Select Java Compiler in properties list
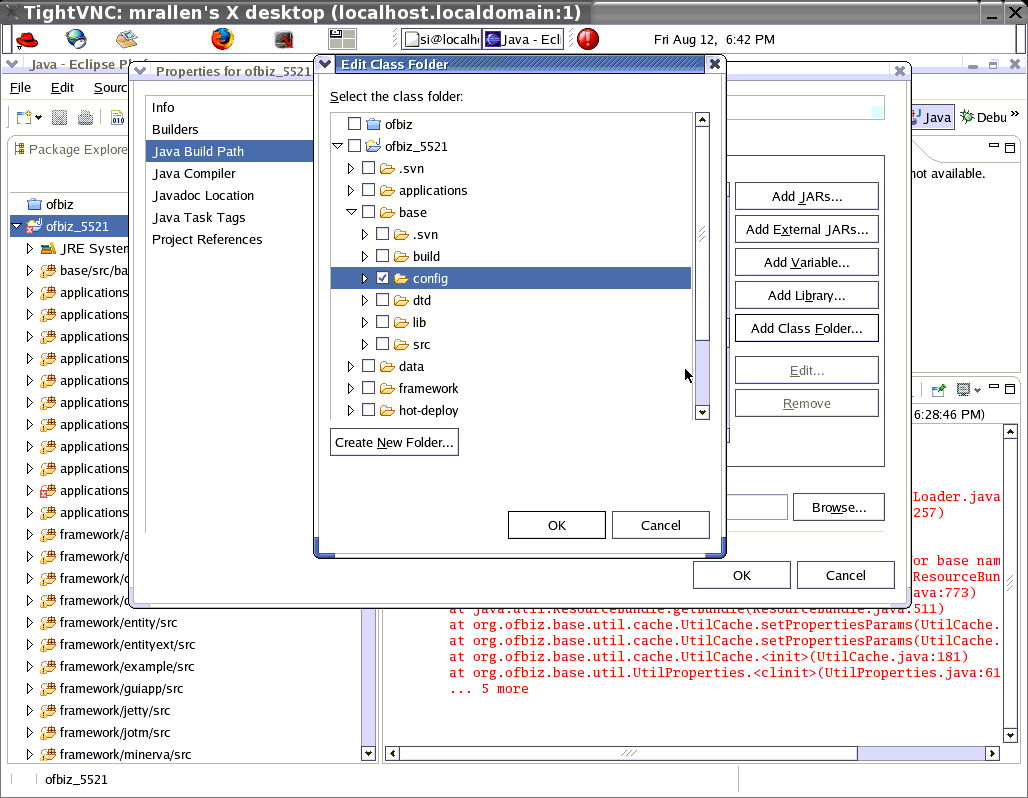1028x798 pixels. (x=194, y=174)
